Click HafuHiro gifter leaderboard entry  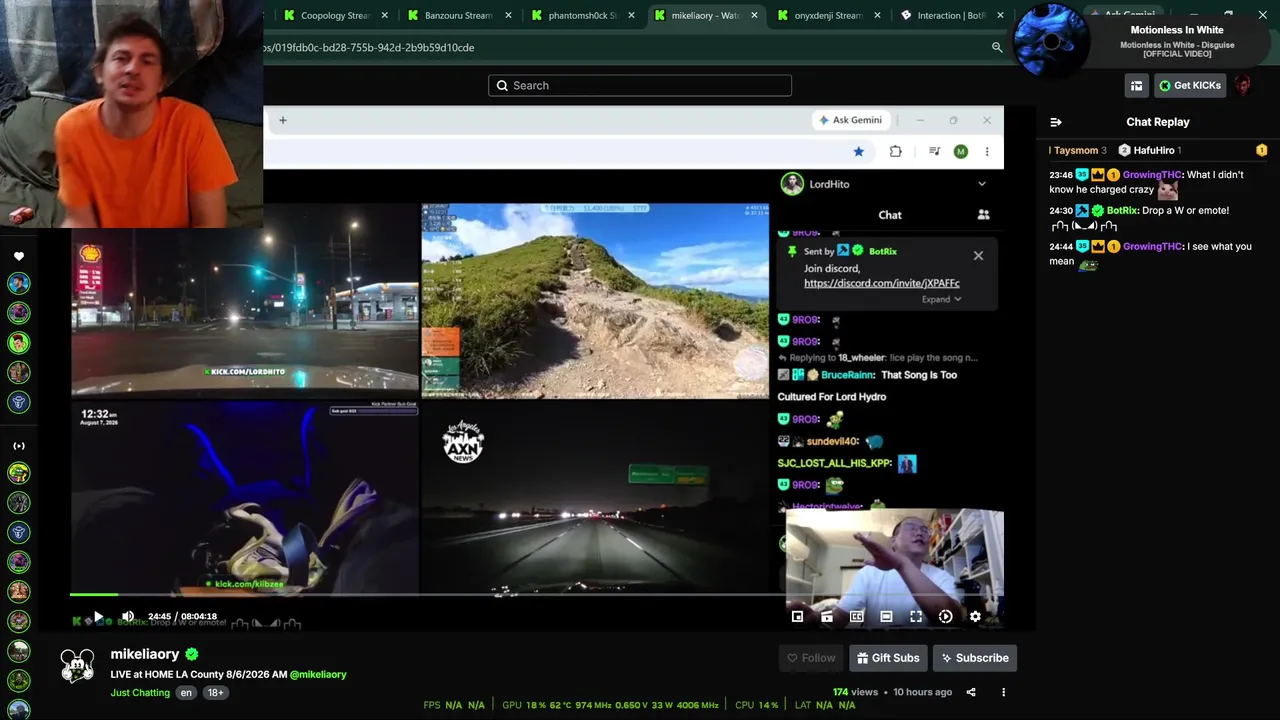[1151, 151]
